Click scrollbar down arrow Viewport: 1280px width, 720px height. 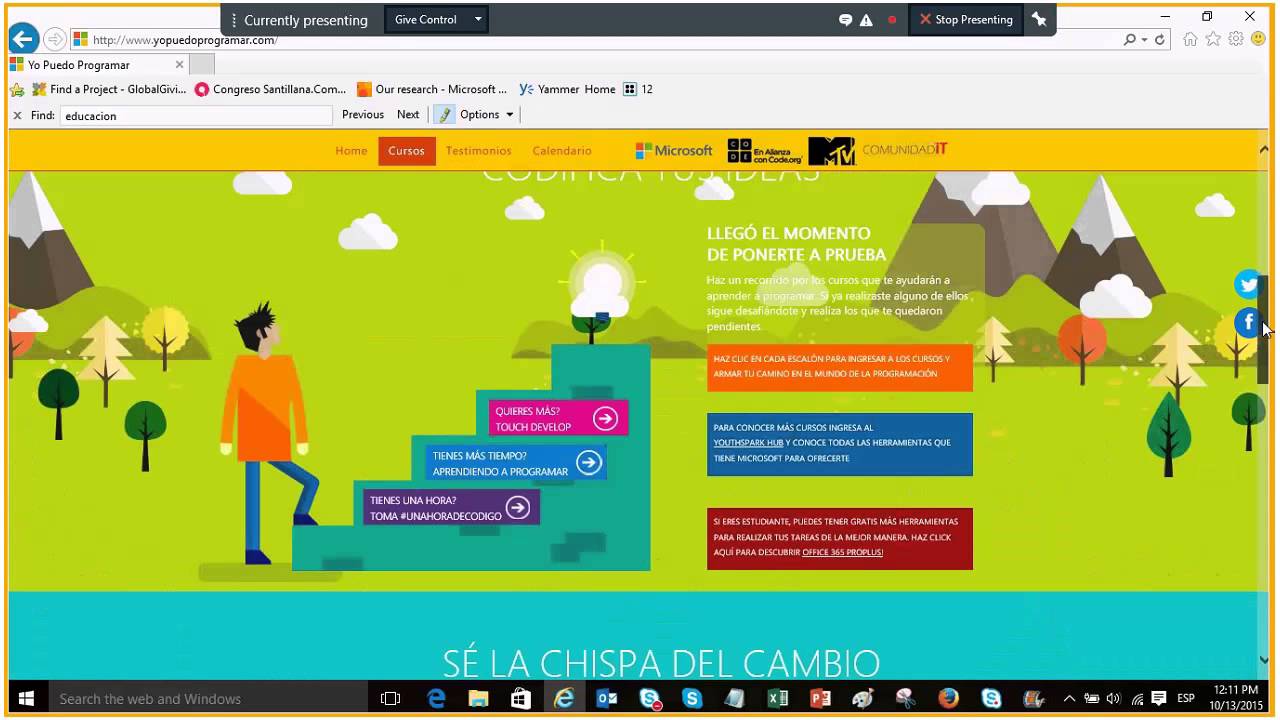pos(1263,660)
